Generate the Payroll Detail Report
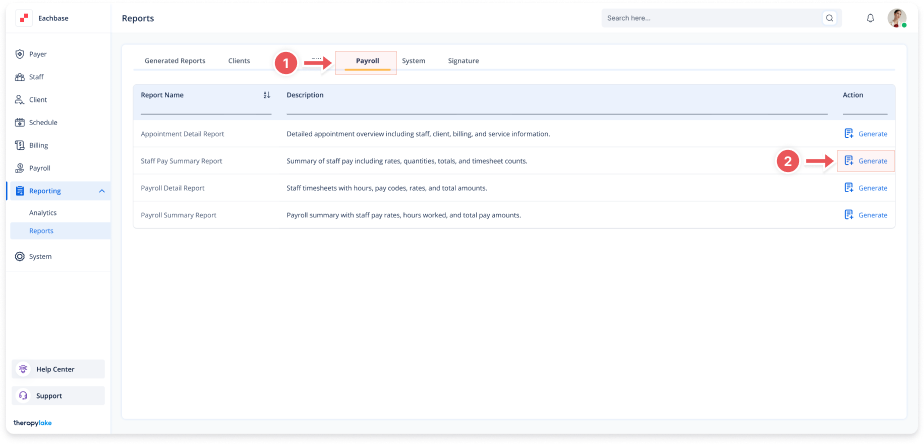Image resolution: width=924 pixels, height=444 pixels. pos(866,188)
